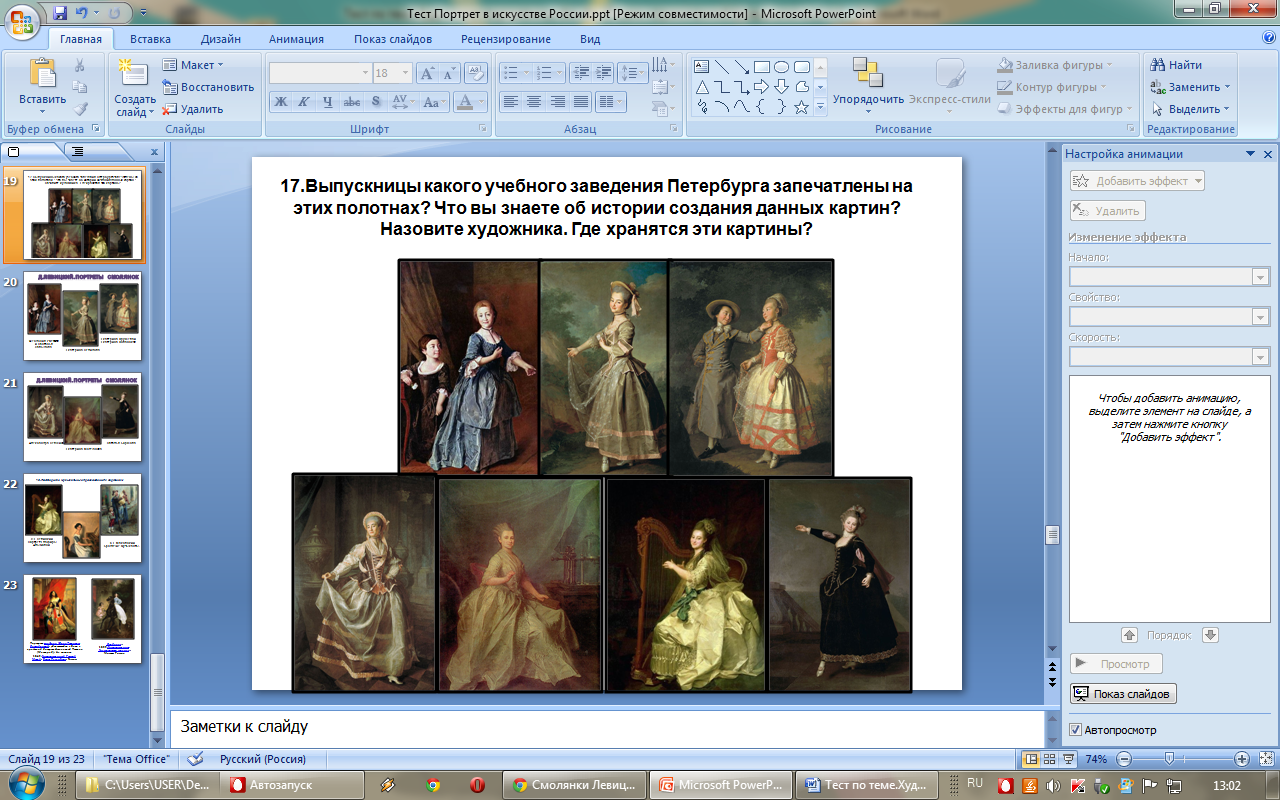Apply text shadow with the S button
The image size is (1280, 800).
click(x=375, y=102)
